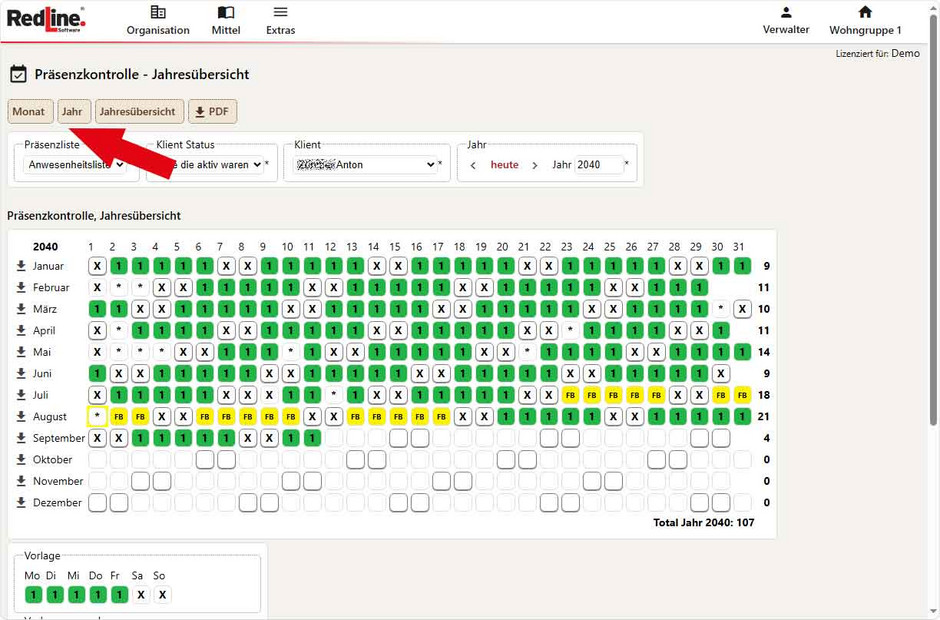This screenshot has width=940, height=620.
Task: Open the Verwalter user account icon
Action: [x=786, y=13]
